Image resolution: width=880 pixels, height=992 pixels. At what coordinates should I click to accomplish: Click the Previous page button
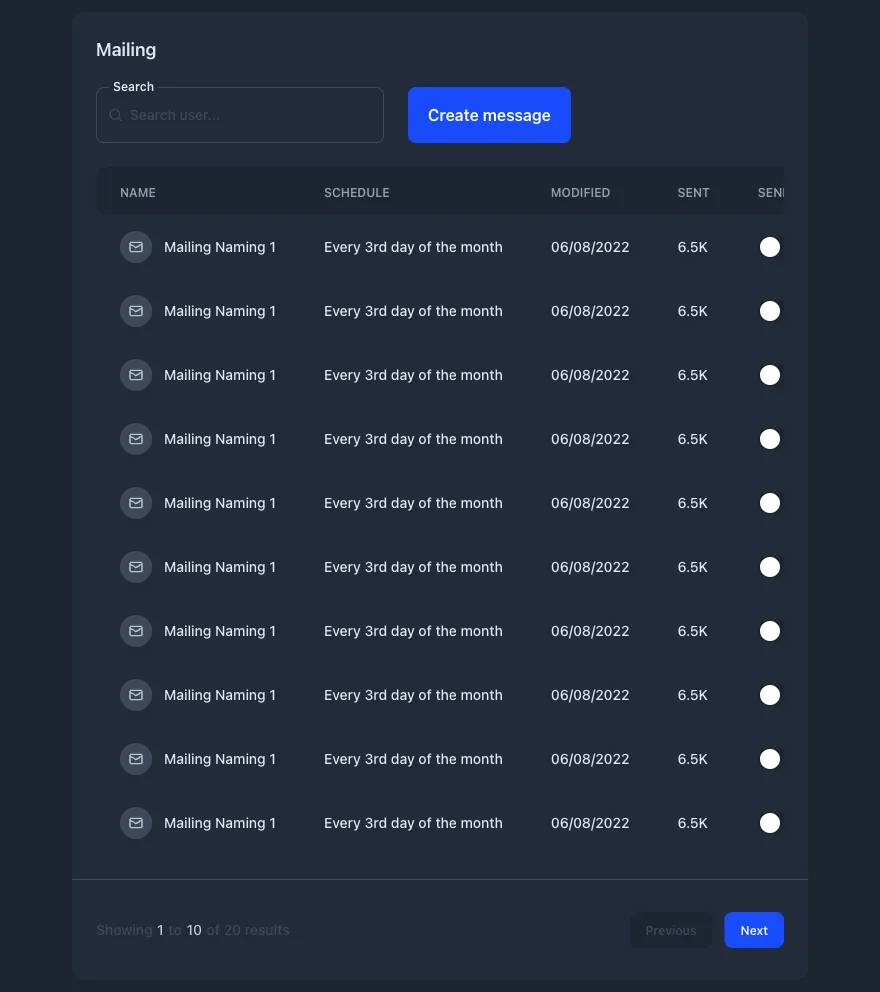tap(670, 930)
